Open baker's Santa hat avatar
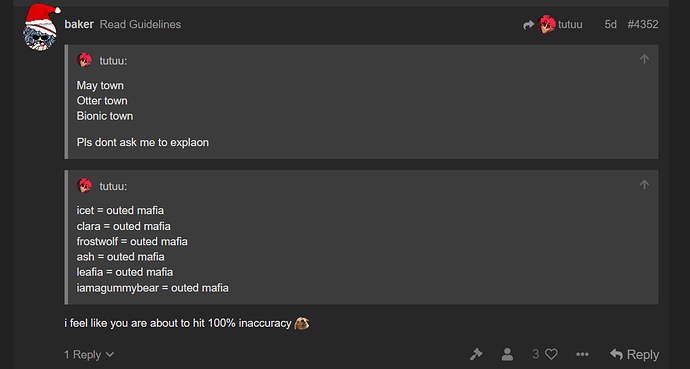The height and width of the screenshot is (369, 690). pyautogui.click(x=40, y=27)
